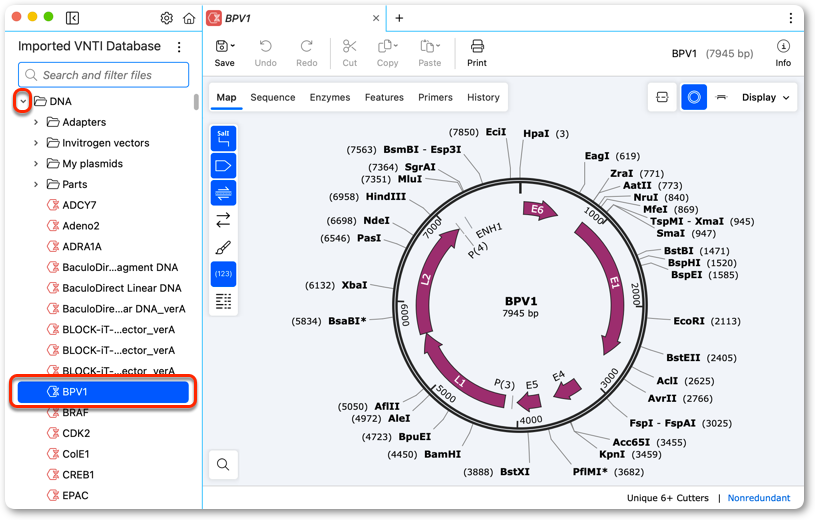Close the BPV1 tab
Viewport: 815px width, 520px height.
[x=376, y=18]
